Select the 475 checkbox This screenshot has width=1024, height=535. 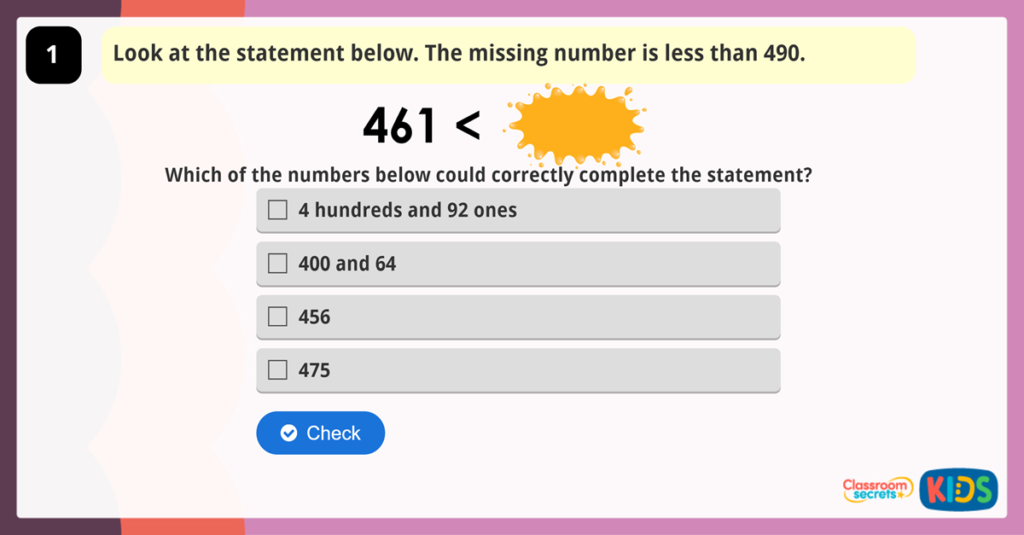tap(278, 370)
